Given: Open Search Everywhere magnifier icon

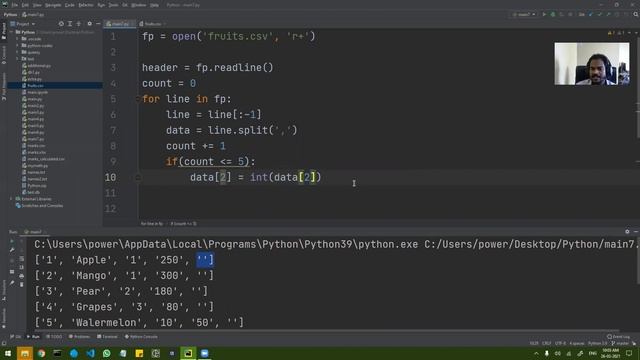Looking at the screenshot, I should point(636,14).
